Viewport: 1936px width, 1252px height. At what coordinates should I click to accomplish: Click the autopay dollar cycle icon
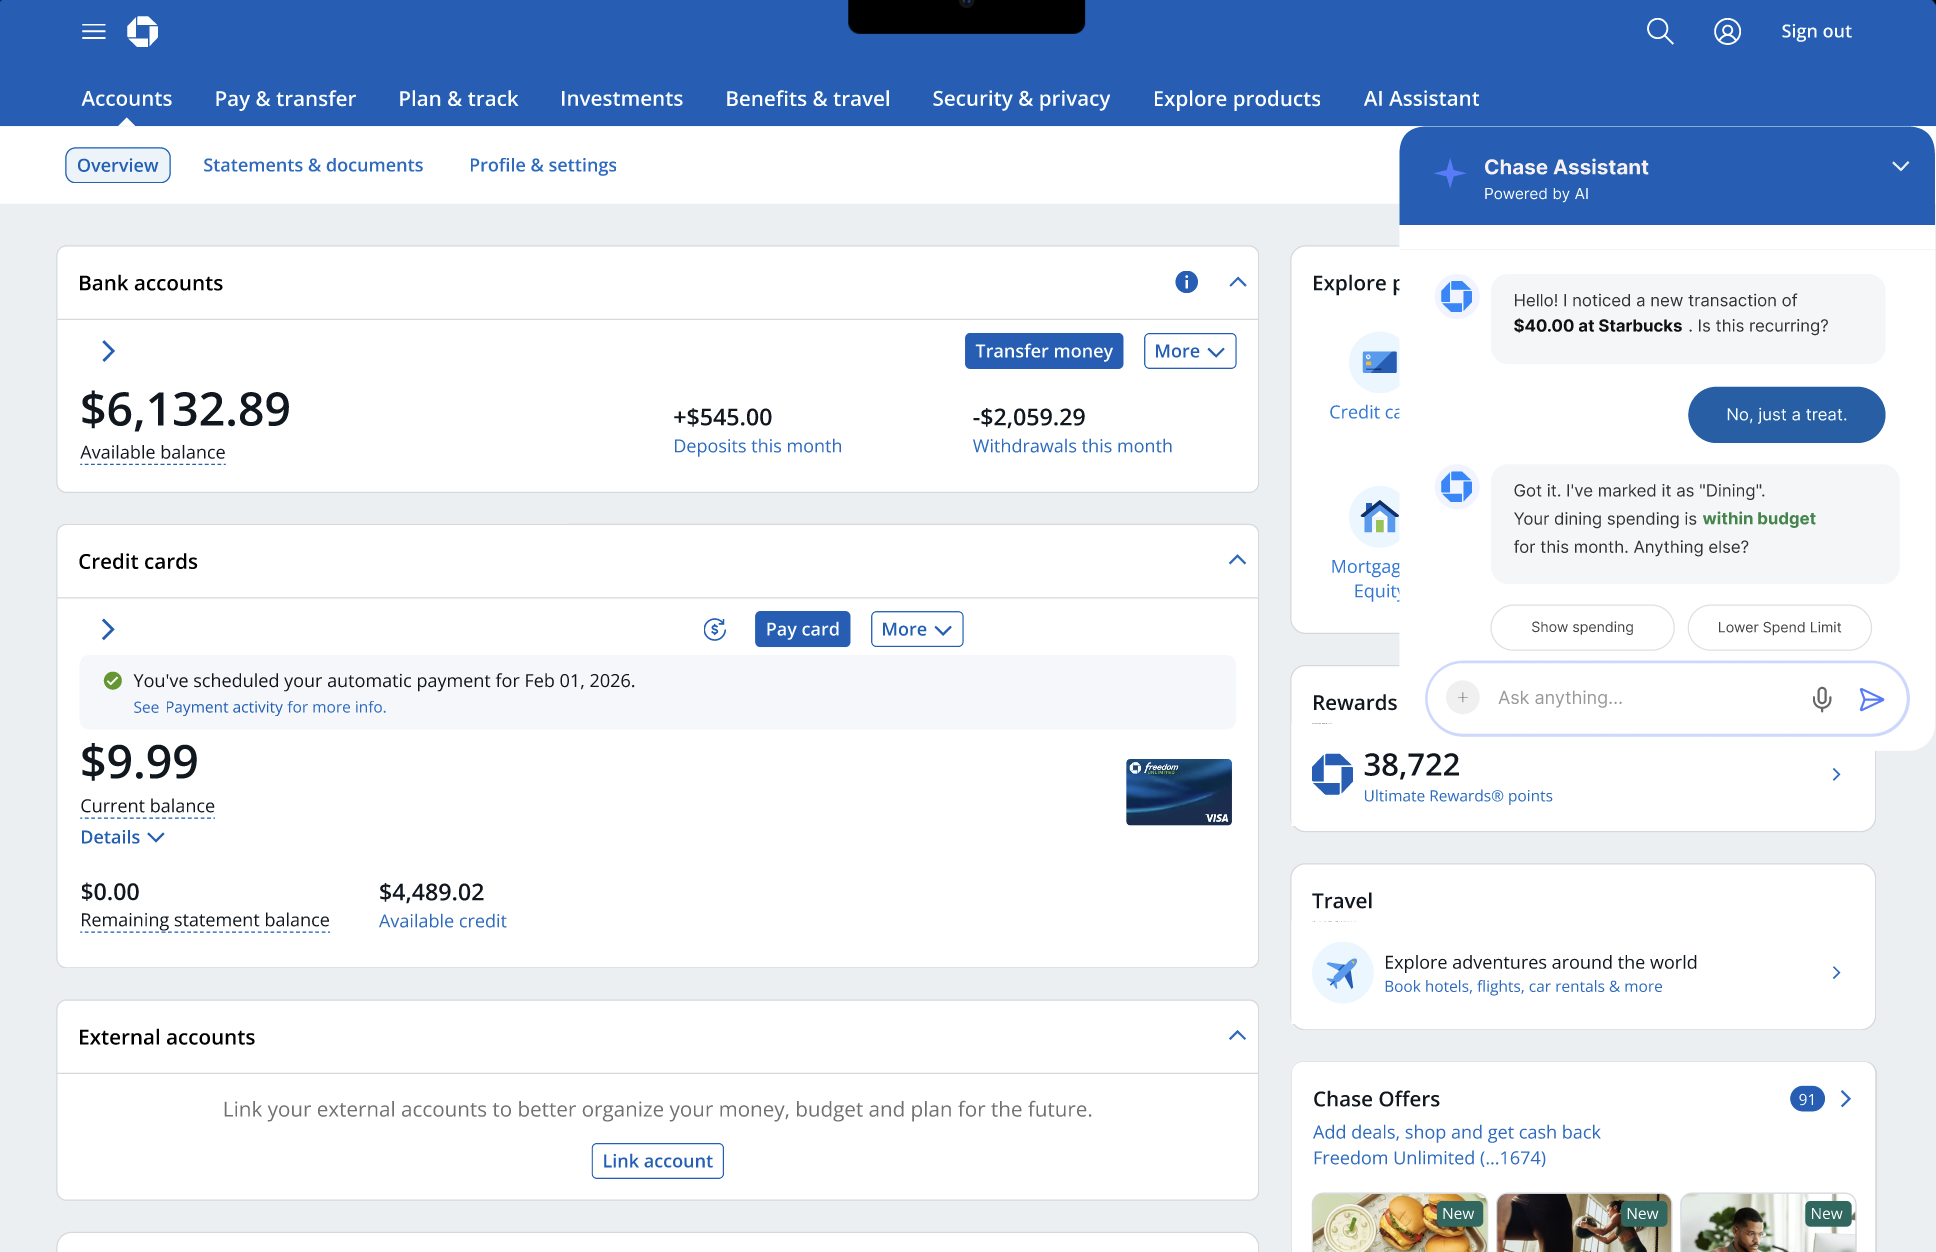click(714, 629)
